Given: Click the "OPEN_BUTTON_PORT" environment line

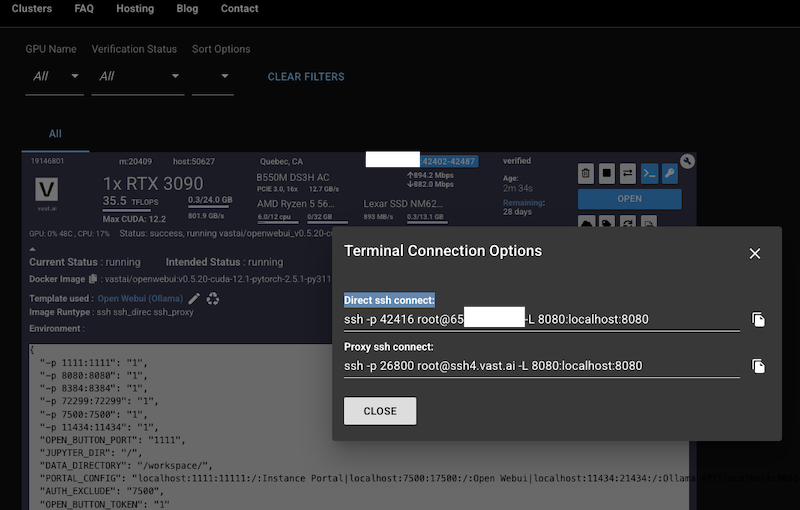Looking at the screenshot, I should [113, 440].
